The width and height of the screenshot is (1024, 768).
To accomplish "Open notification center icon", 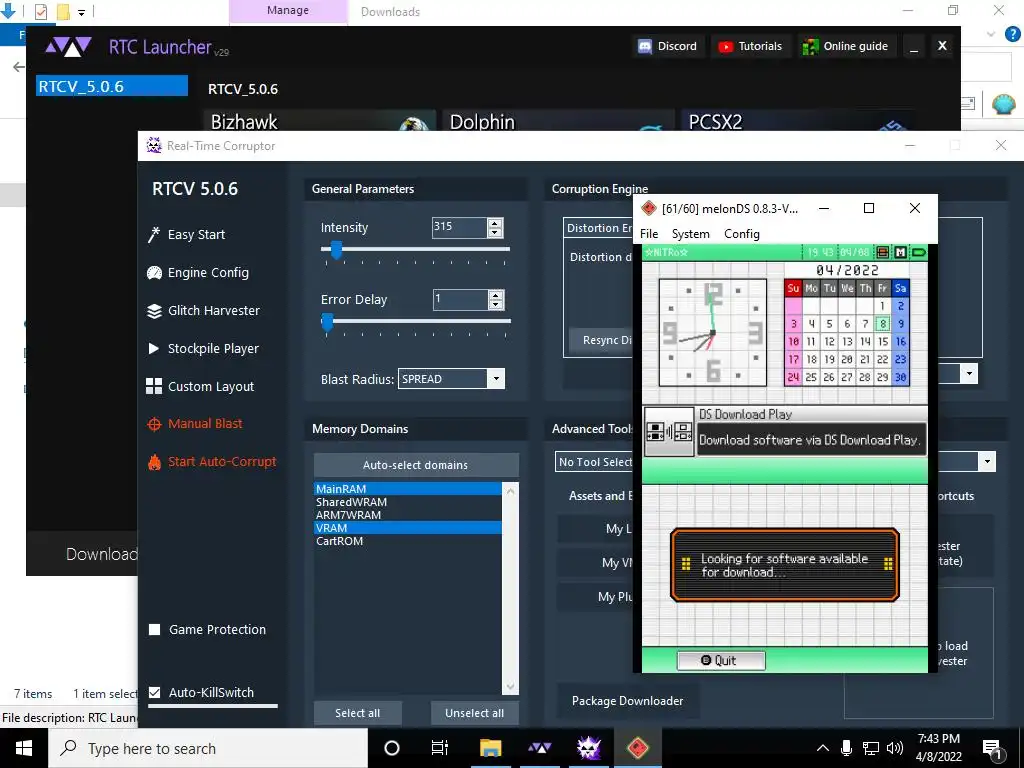I will click(993, 748).
